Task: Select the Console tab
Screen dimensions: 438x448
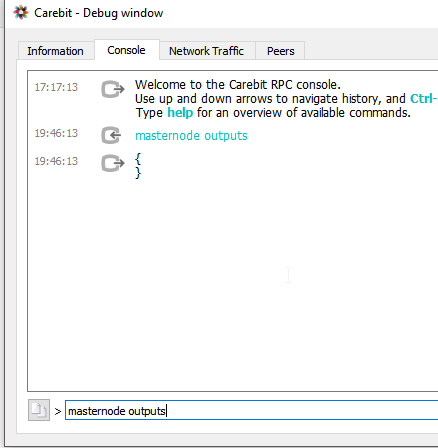Action: pyautogui.click(x=126, y=50)
